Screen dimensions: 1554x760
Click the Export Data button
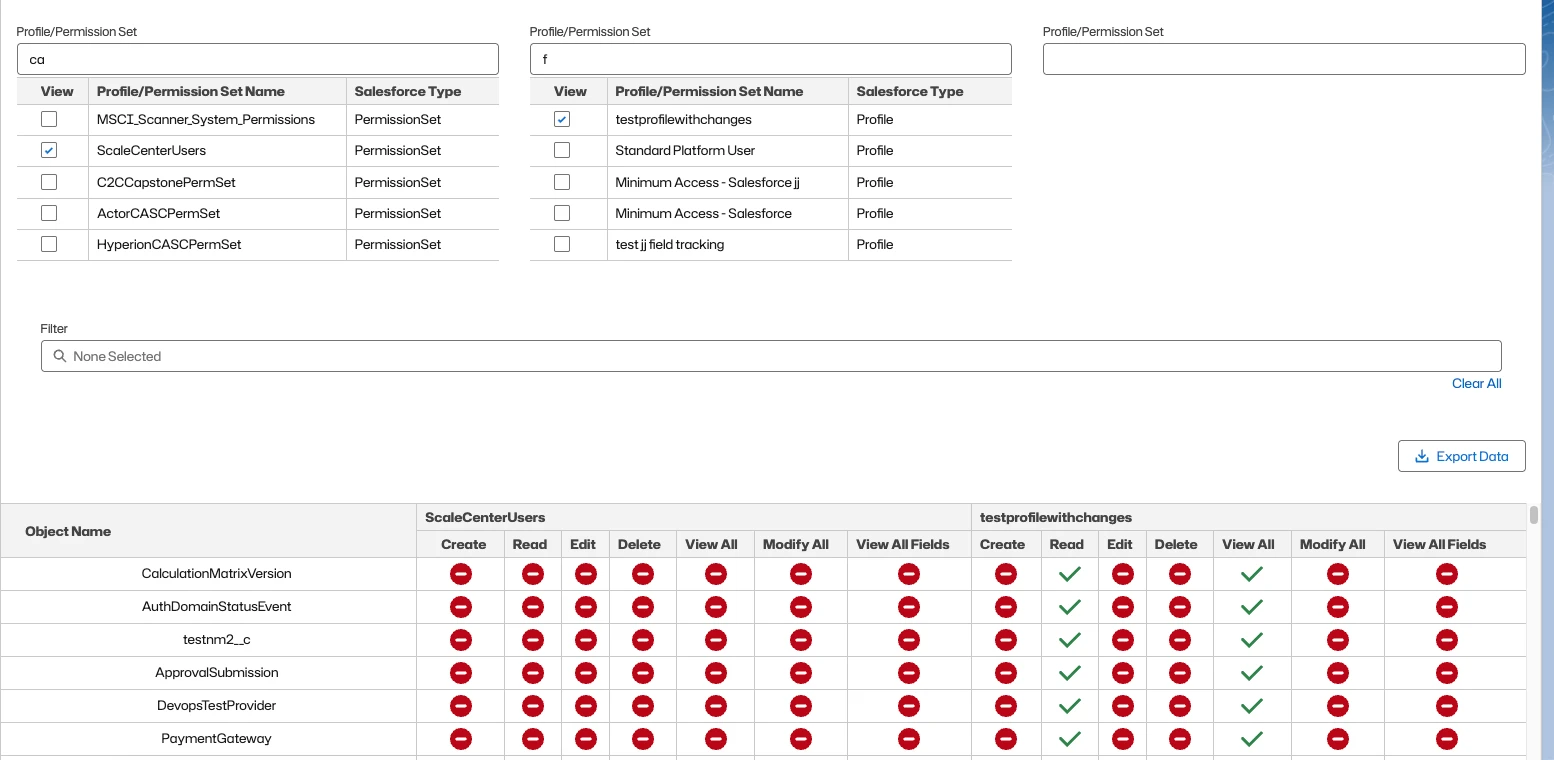pyautogui.click(x=1461, y=456)
